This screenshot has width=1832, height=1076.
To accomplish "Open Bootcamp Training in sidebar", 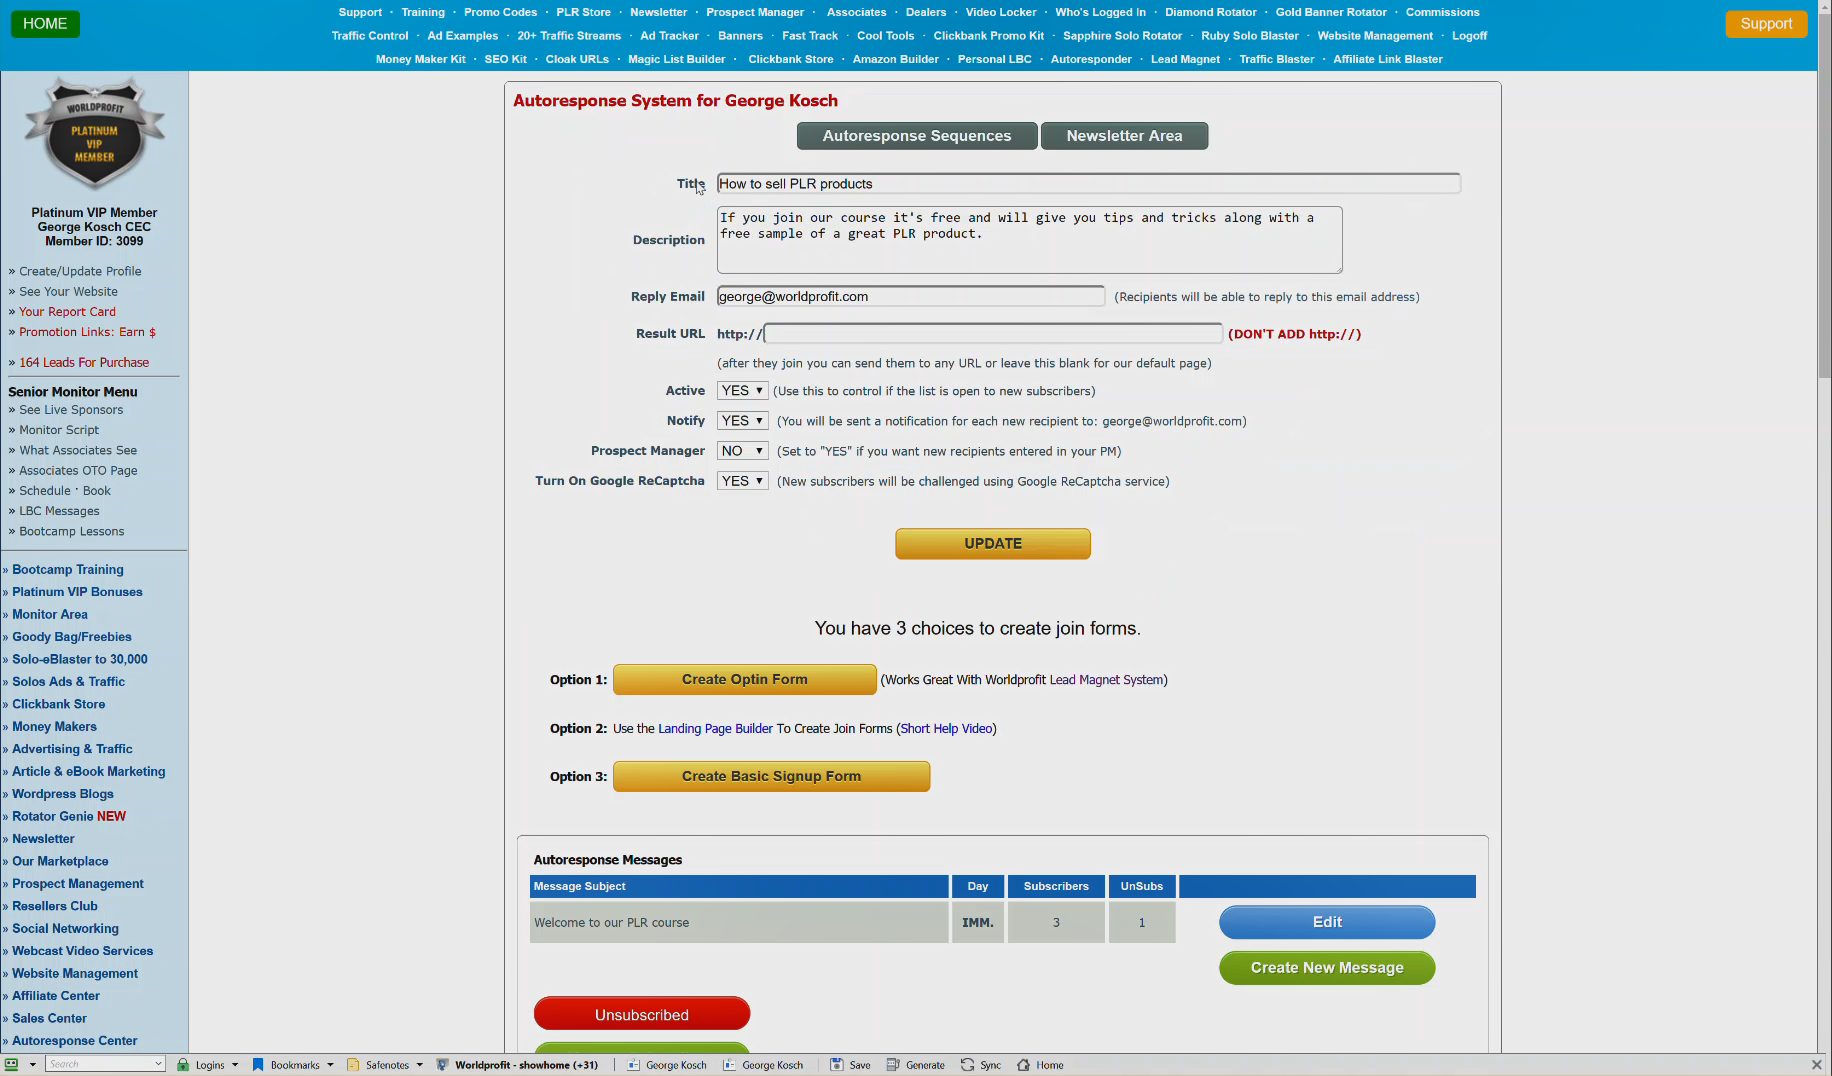I will point(68,570).
